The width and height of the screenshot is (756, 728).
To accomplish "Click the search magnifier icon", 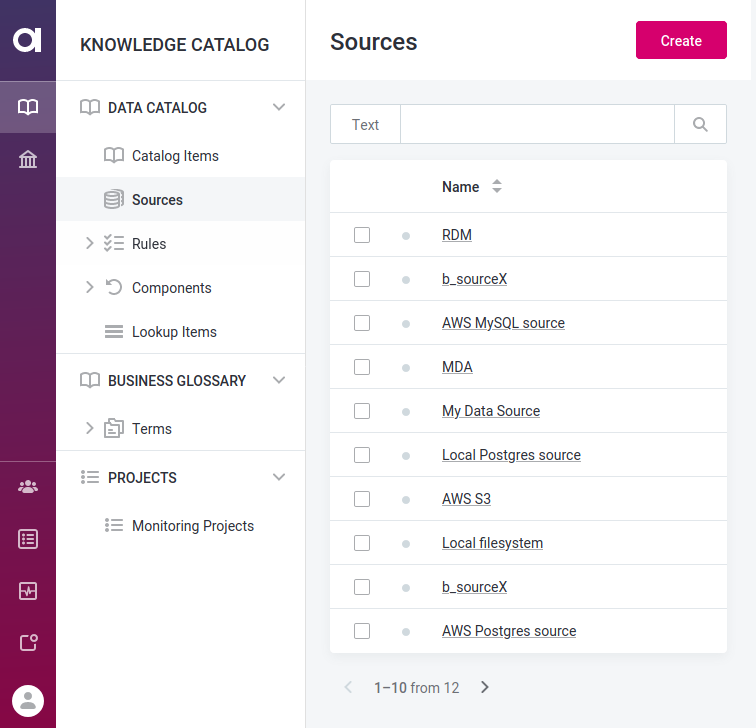I will pyautogui.click(x=700, y=125).
